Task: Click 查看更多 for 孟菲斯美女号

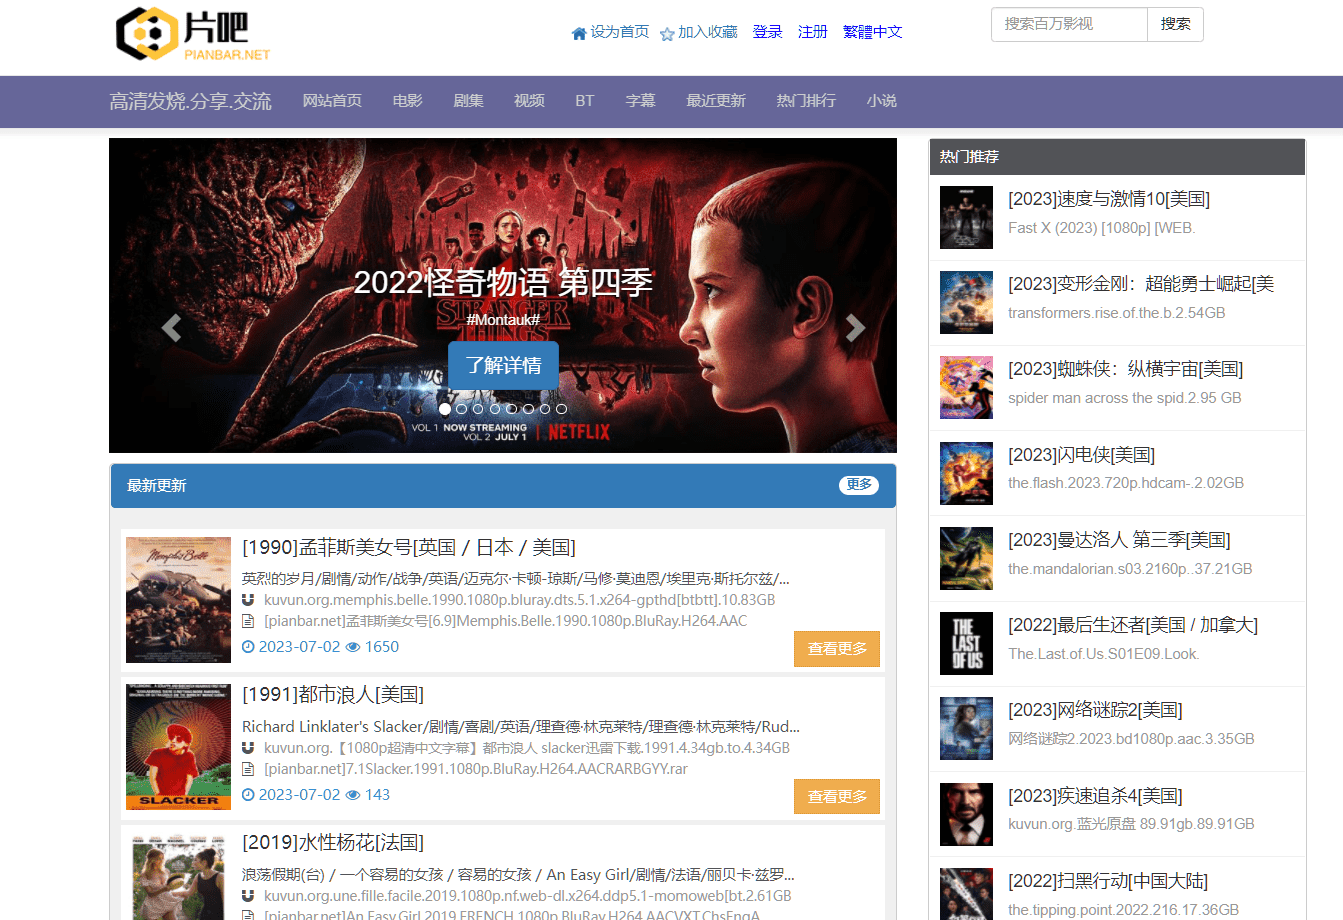Action: (x=837, y=649)
